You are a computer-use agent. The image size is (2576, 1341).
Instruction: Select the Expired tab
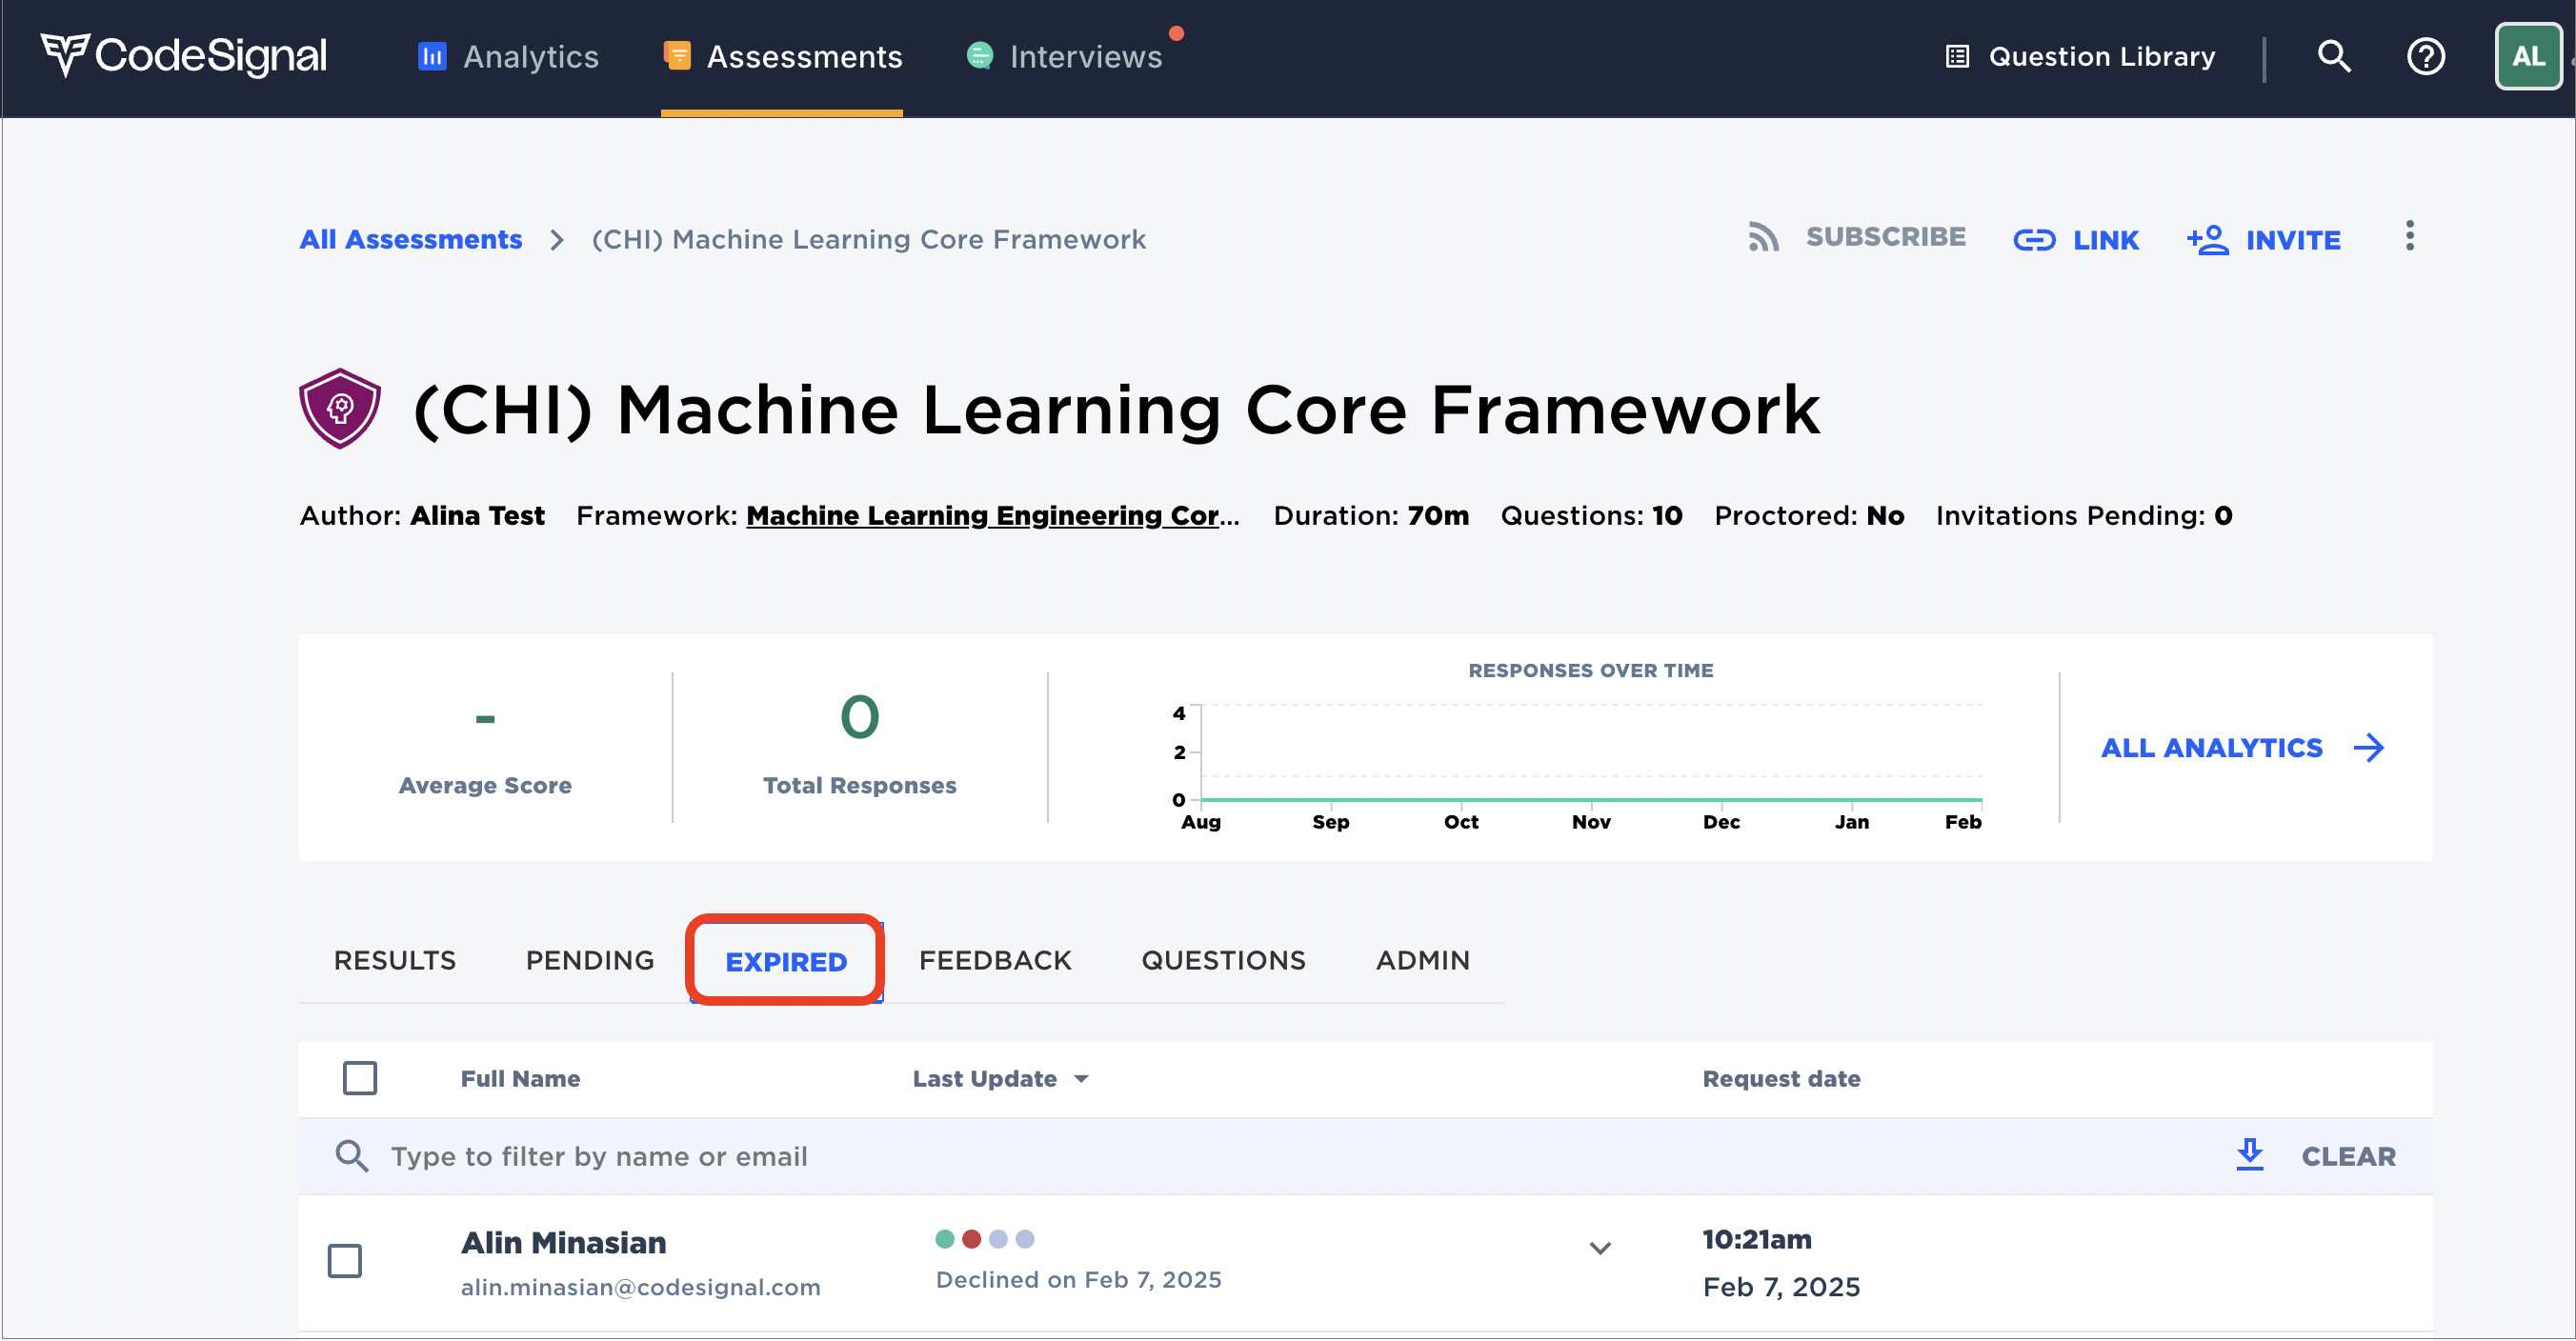[786, 961]
